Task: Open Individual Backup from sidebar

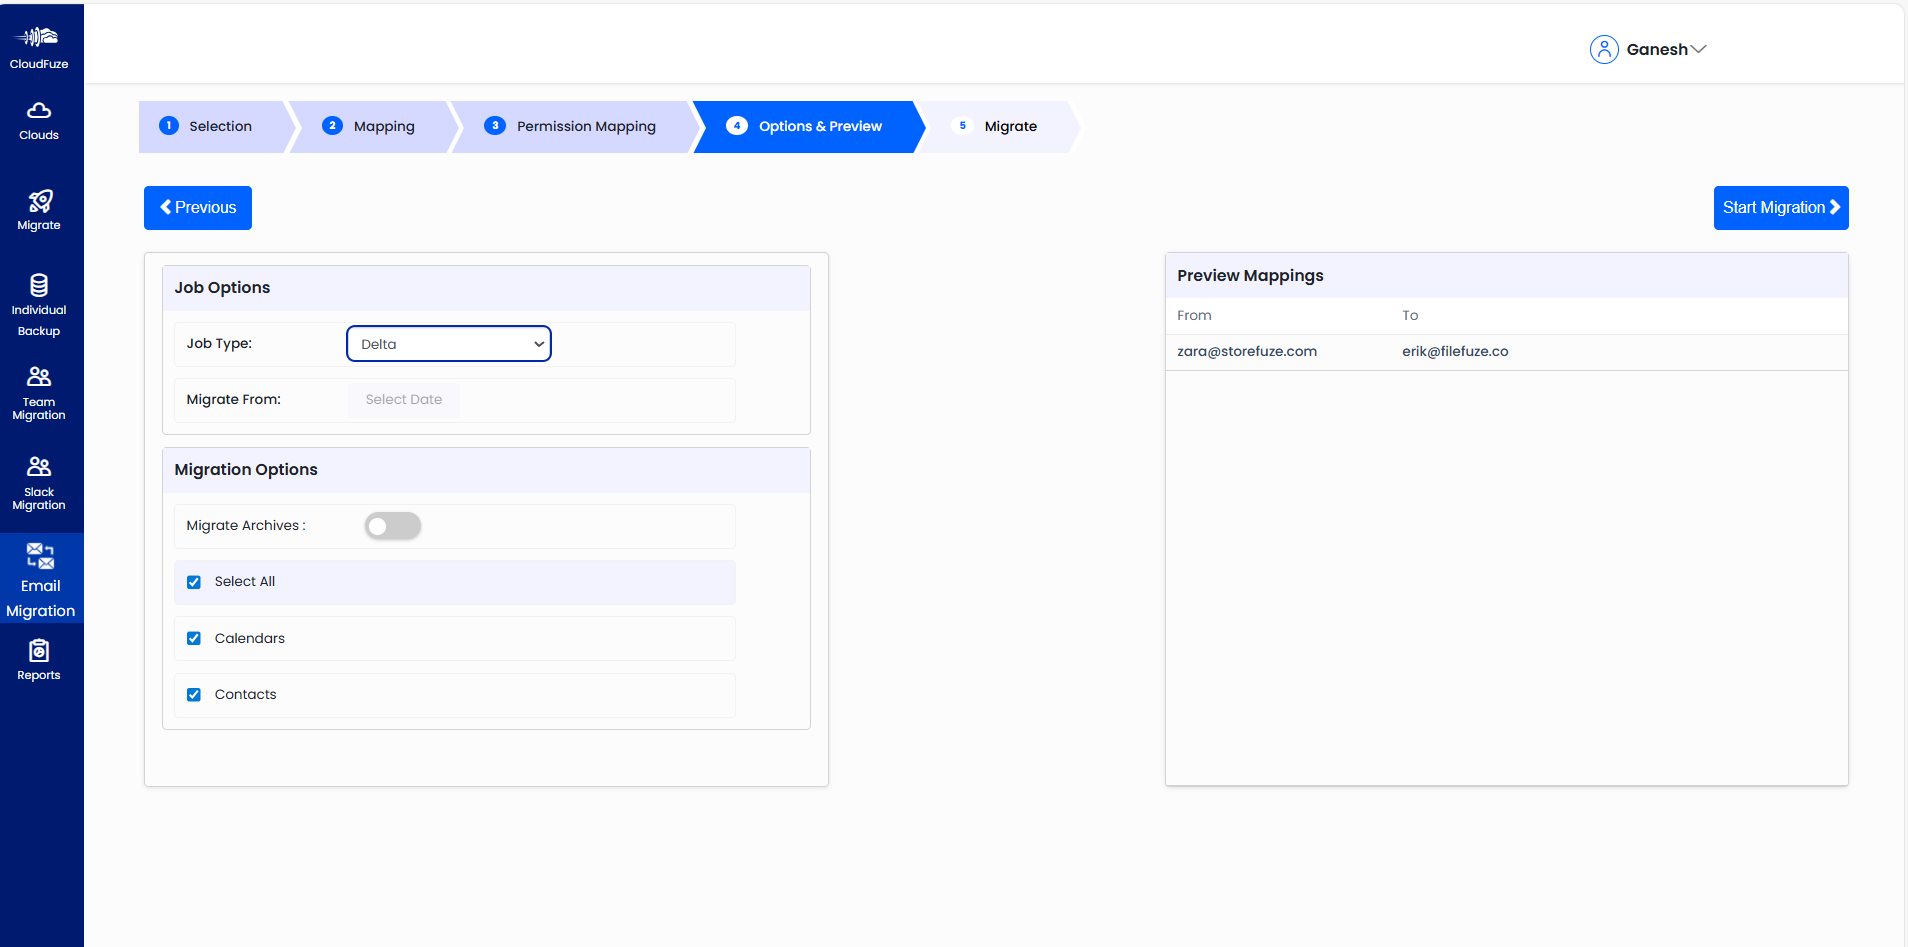Action: (x=39, y=298)
